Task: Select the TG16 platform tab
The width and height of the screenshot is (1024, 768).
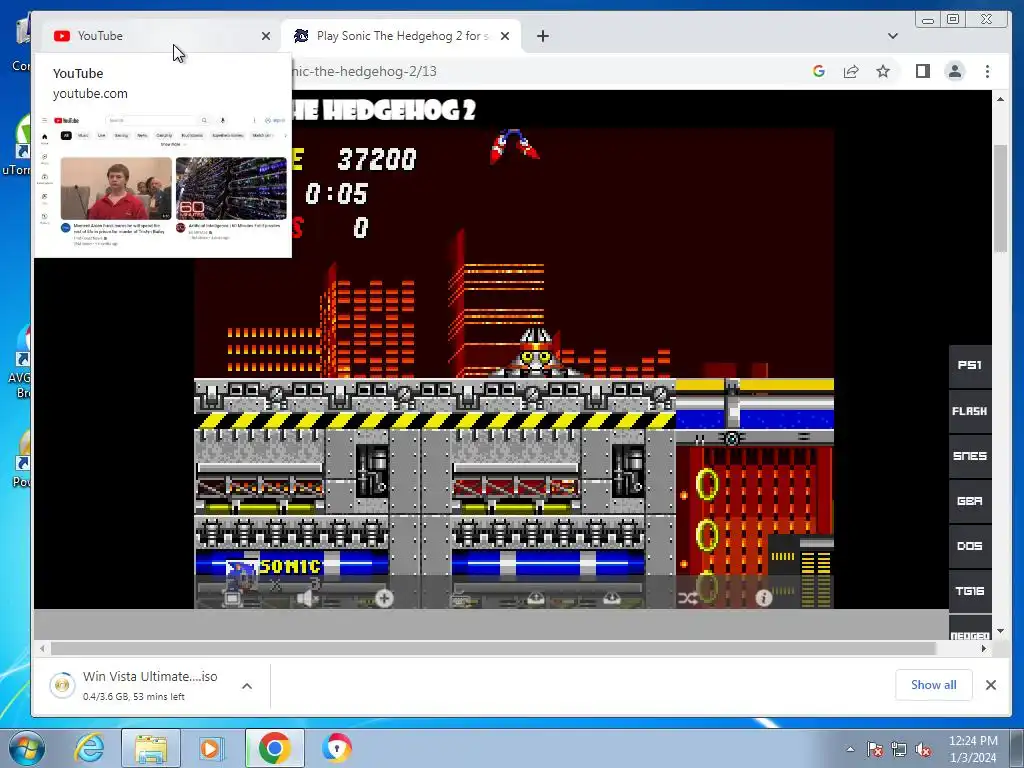Action: [x=970, y=591]
